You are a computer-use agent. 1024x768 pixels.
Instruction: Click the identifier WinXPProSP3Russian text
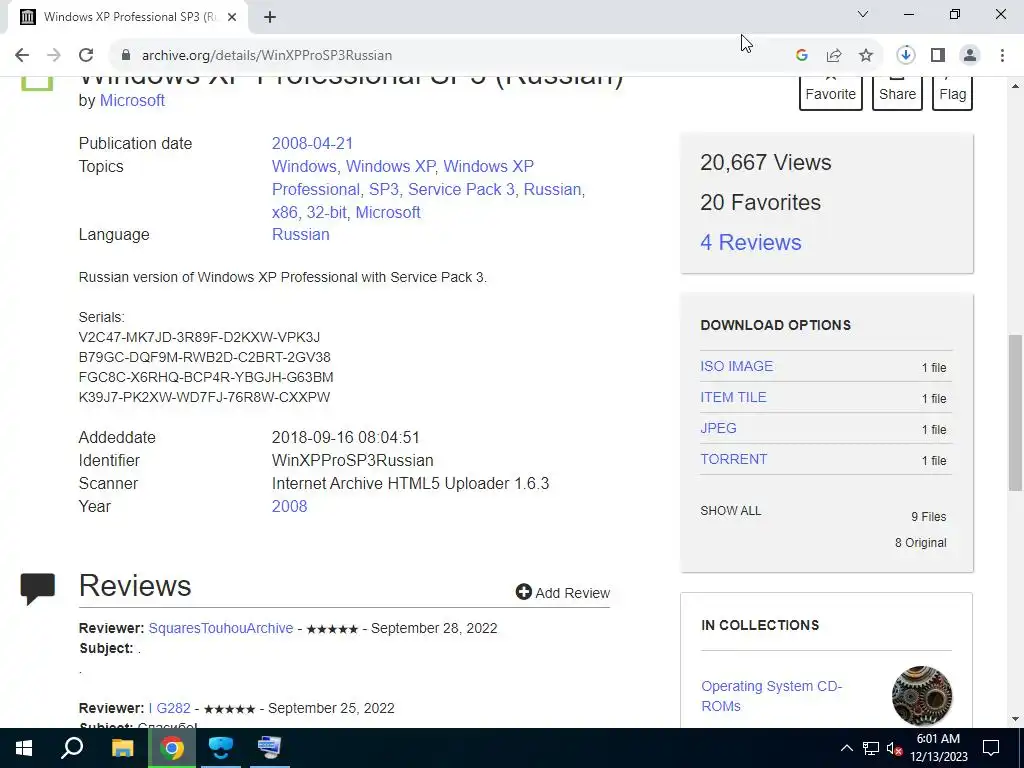[x=353, y=460]
